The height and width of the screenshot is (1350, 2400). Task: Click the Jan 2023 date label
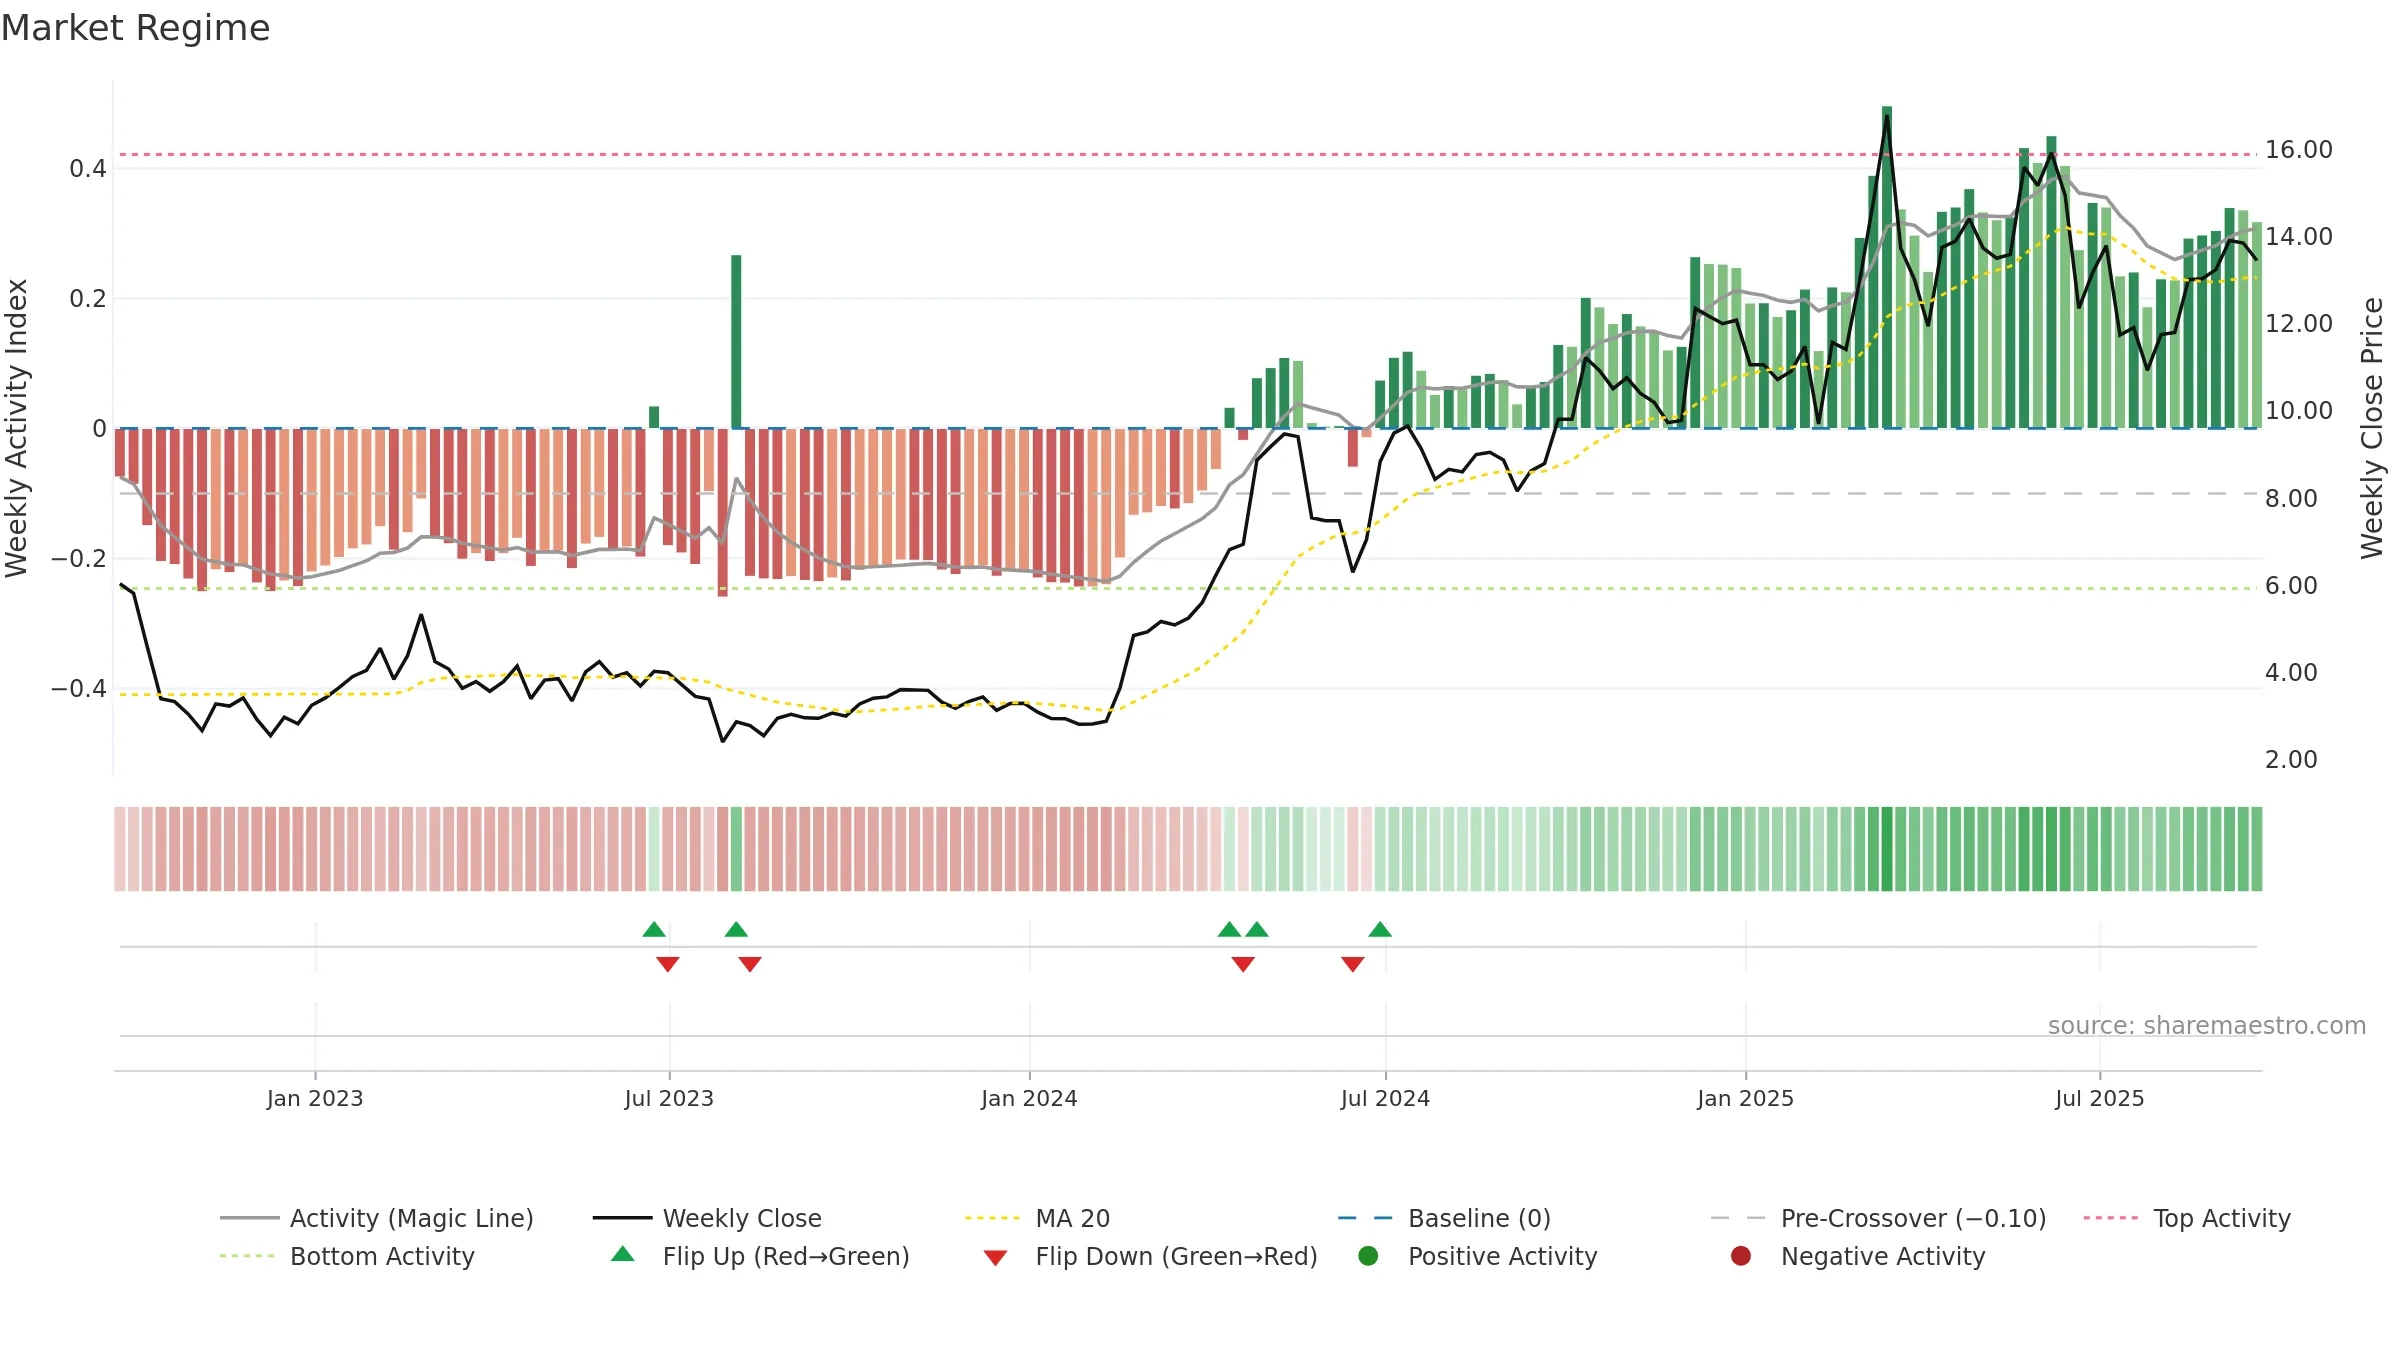pos(315,1098)
